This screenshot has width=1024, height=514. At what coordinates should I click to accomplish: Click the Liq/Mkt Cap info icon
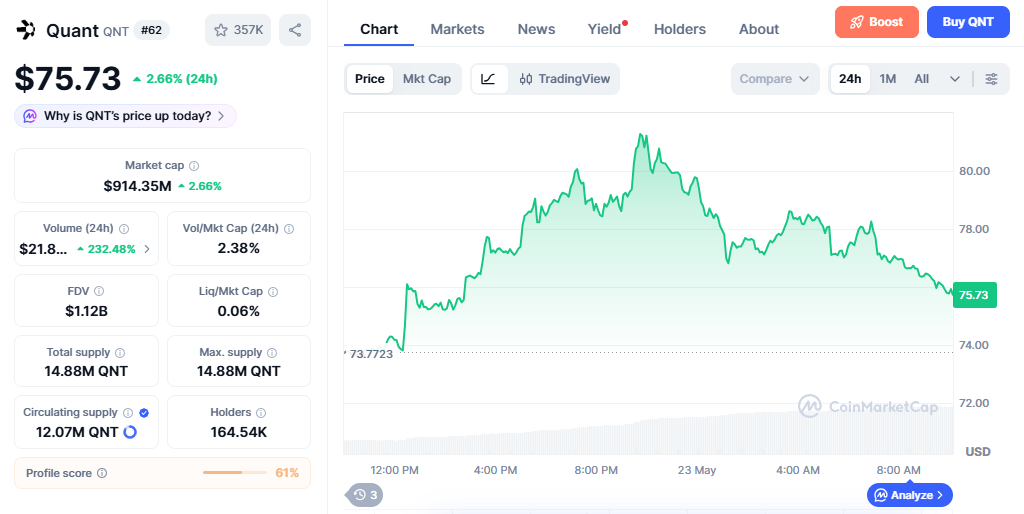pos(273,291)
